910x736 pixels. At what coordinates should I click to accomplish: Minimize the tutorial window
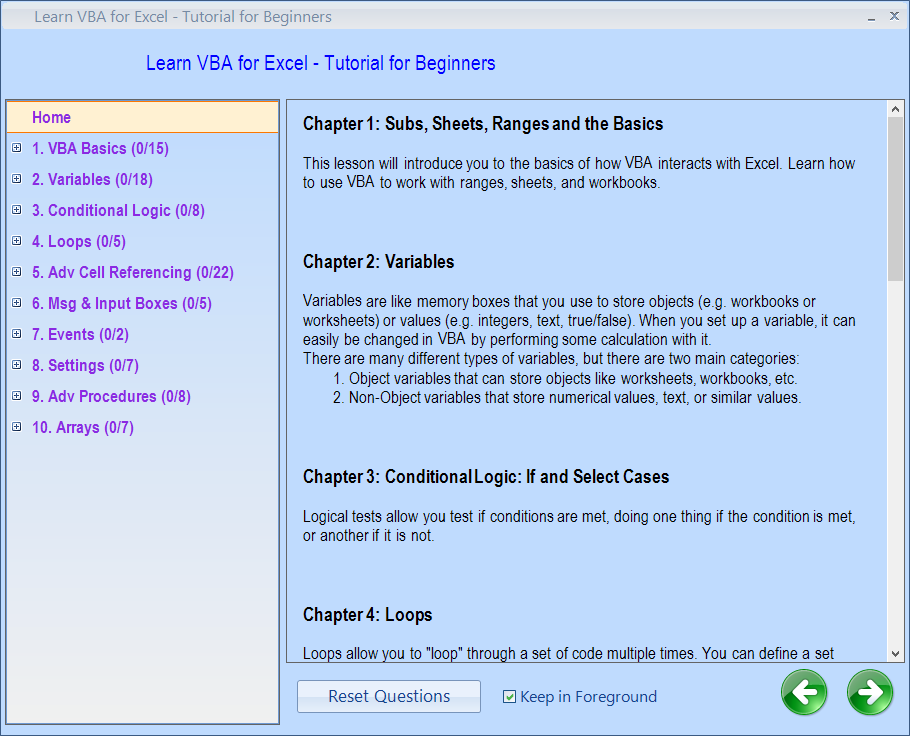pos(871,17)
